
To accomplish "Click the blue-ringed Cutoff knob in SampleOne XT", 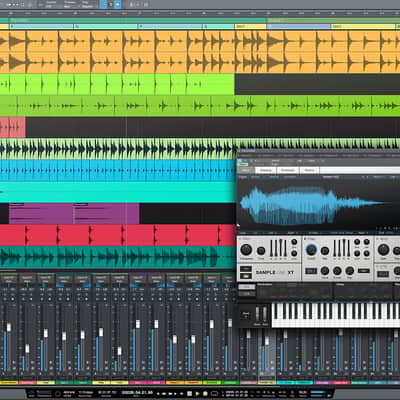I will click(311, 250).
